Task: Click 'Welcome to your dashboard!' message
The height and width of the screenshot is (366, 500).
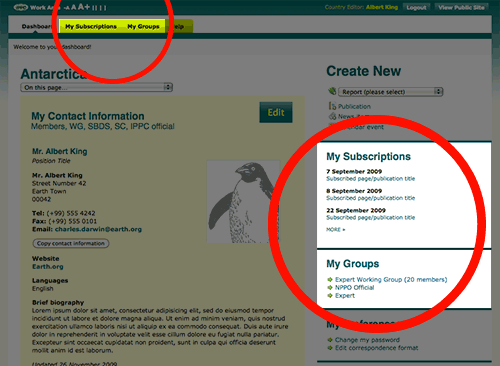Action: [x=52, y=47]
